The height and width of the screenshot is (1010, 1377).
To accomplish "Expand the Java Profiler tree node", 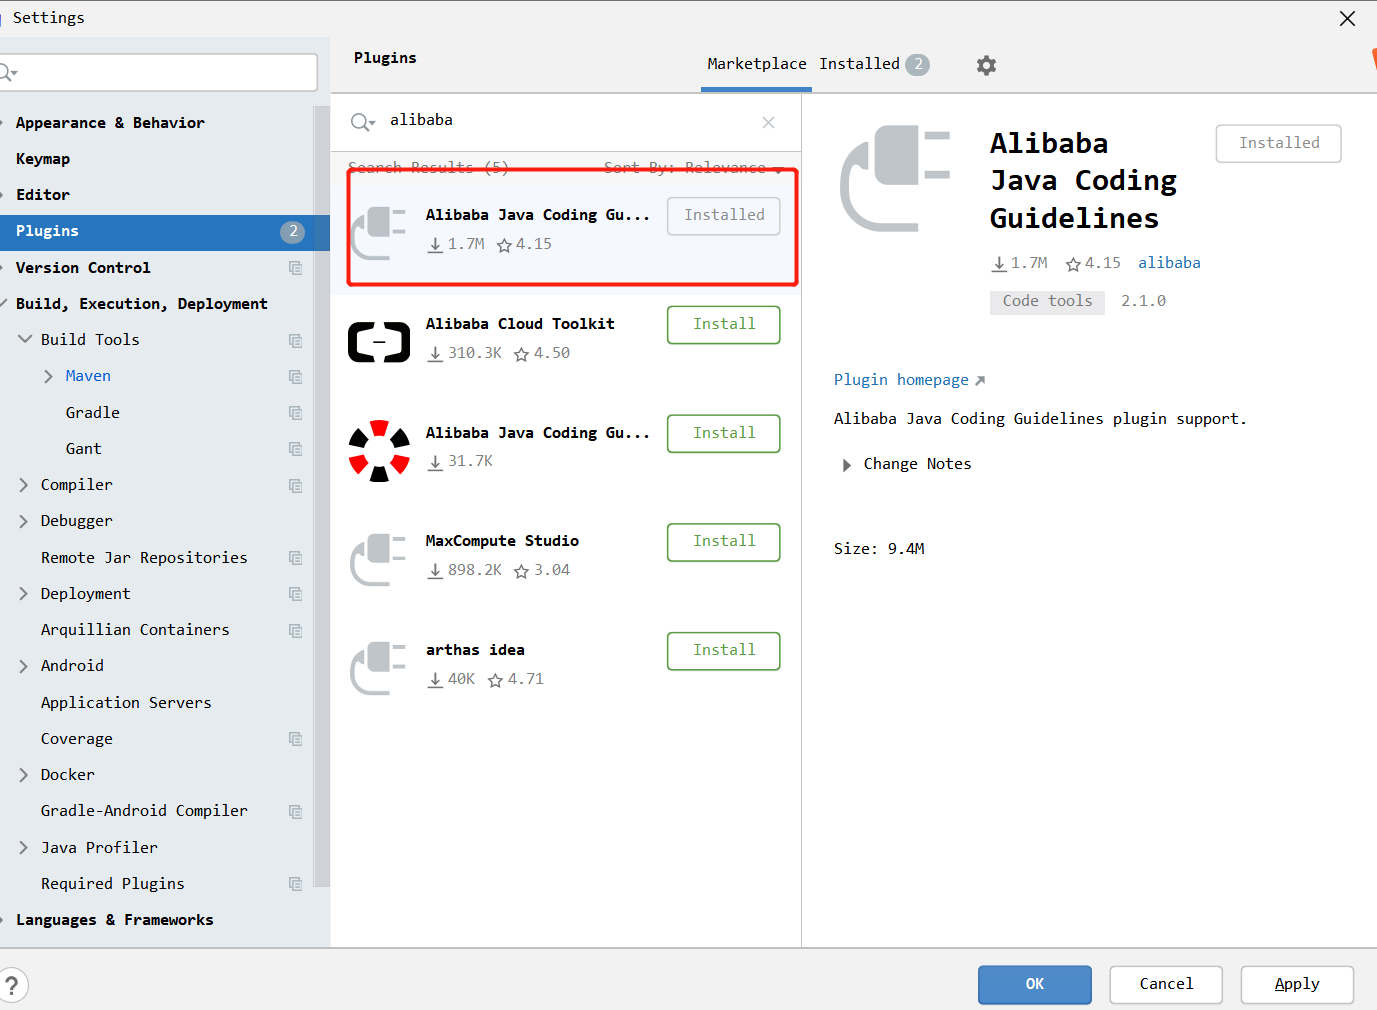I will [x=23, y=848].
